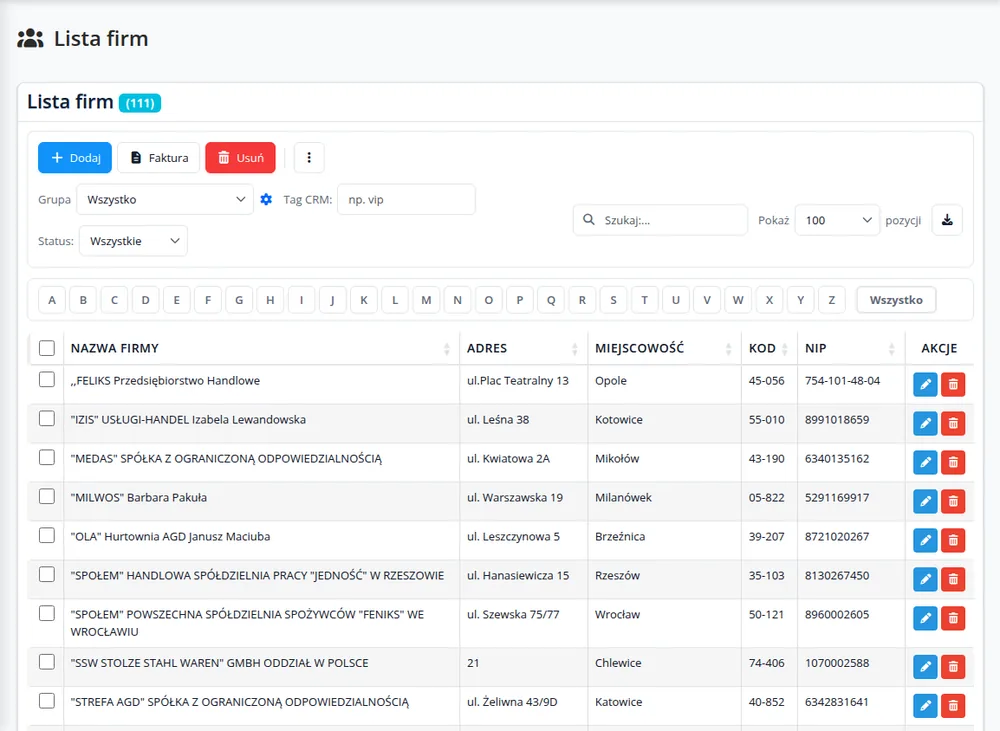The image size is (1000, 731).
Task: Click address ul. Hanasiewicza 15
Action: (x=518, y=575)
